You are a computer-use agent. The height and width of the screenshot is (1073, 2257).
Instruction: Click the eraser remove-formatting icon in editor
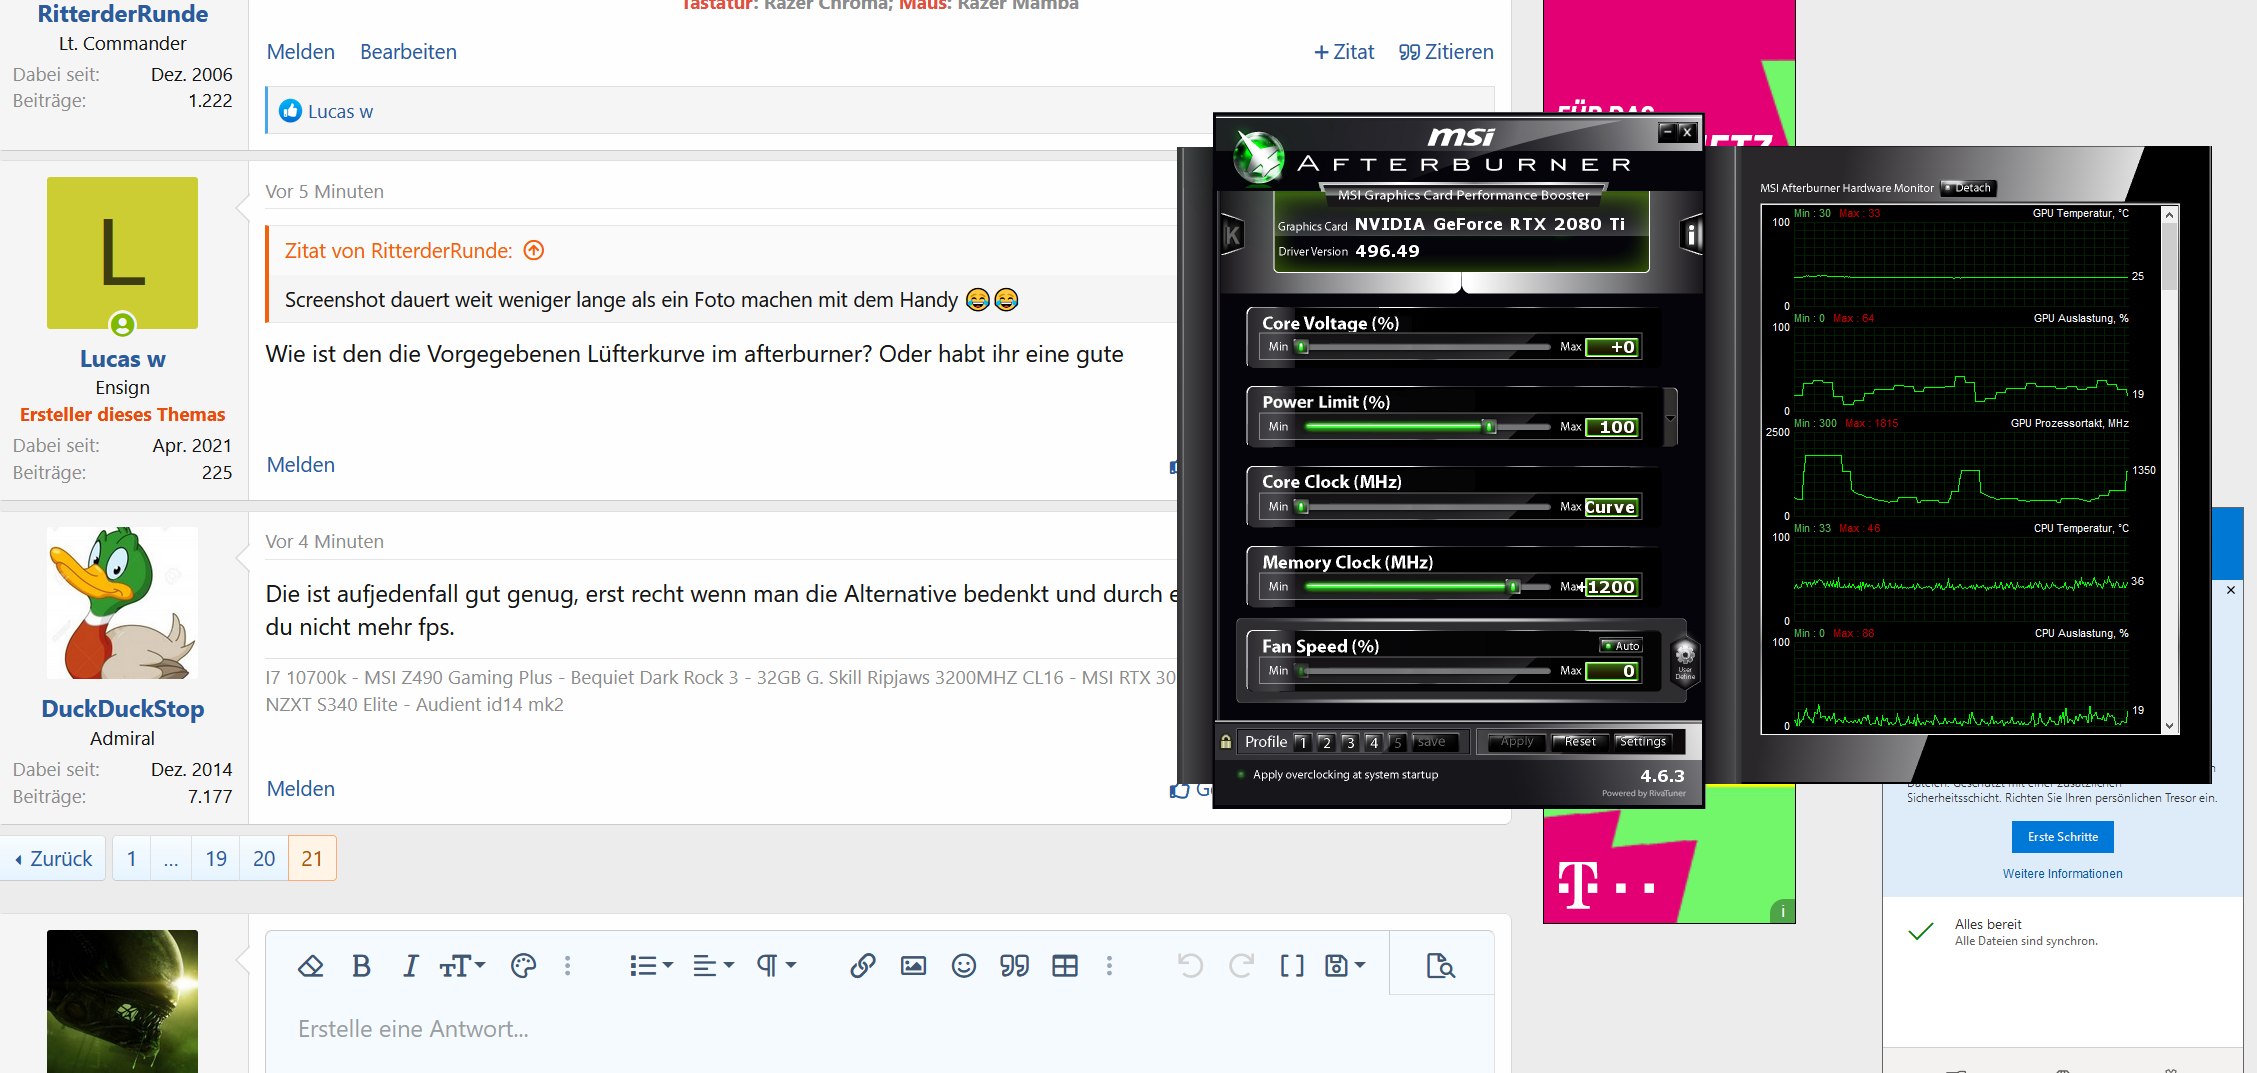(x=310, y=965)
